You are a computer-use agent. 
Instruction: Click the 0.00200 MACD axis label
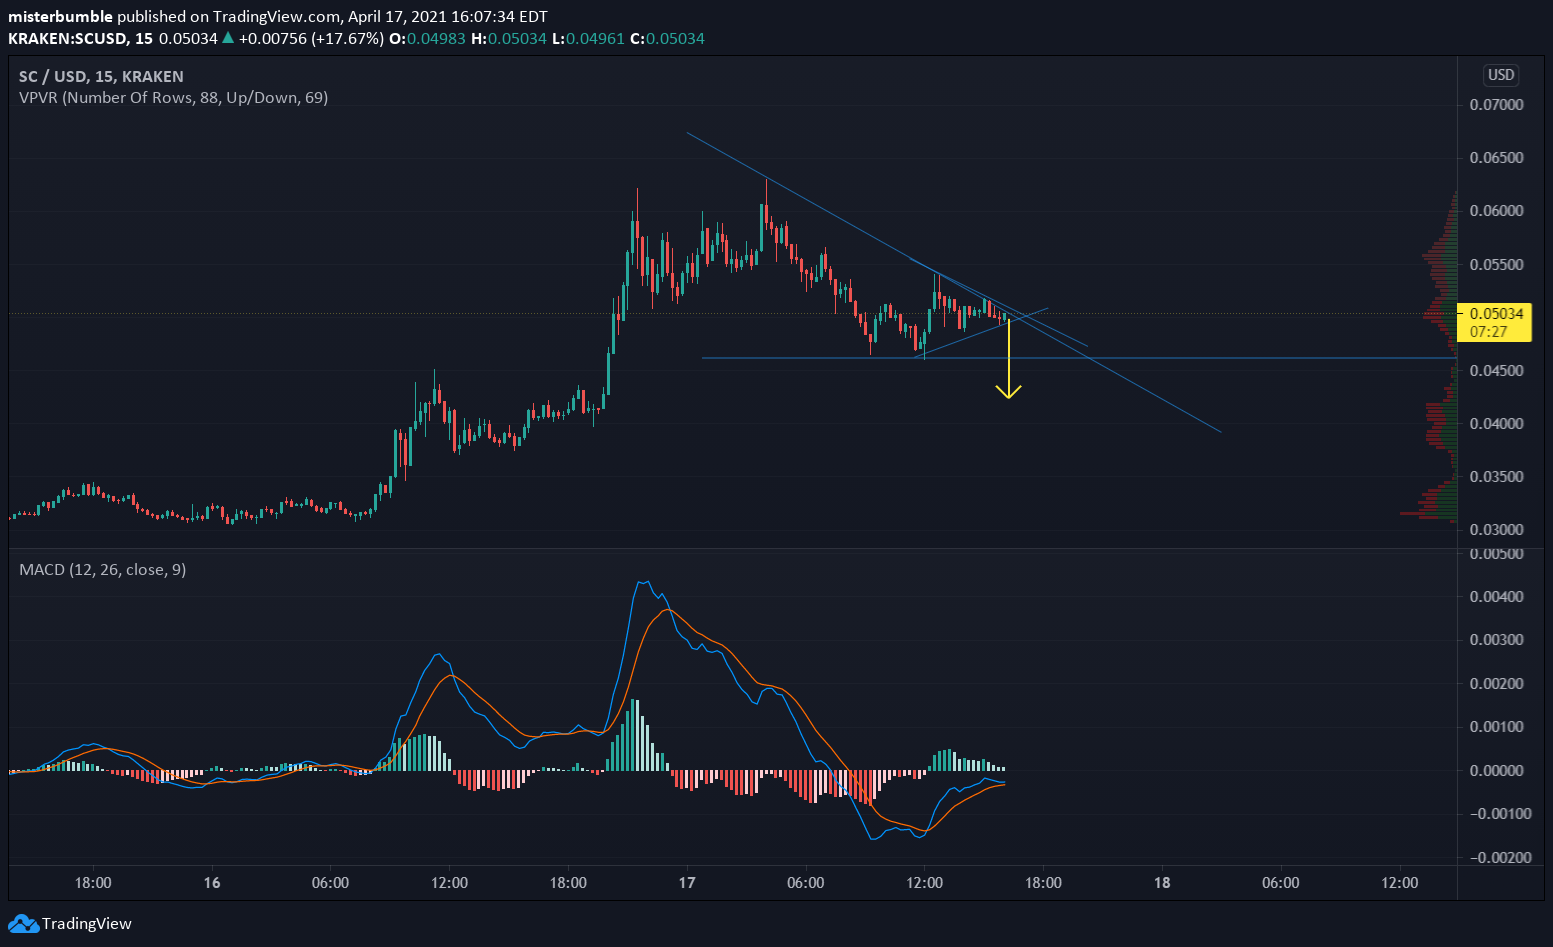(x=1496, y=684)
